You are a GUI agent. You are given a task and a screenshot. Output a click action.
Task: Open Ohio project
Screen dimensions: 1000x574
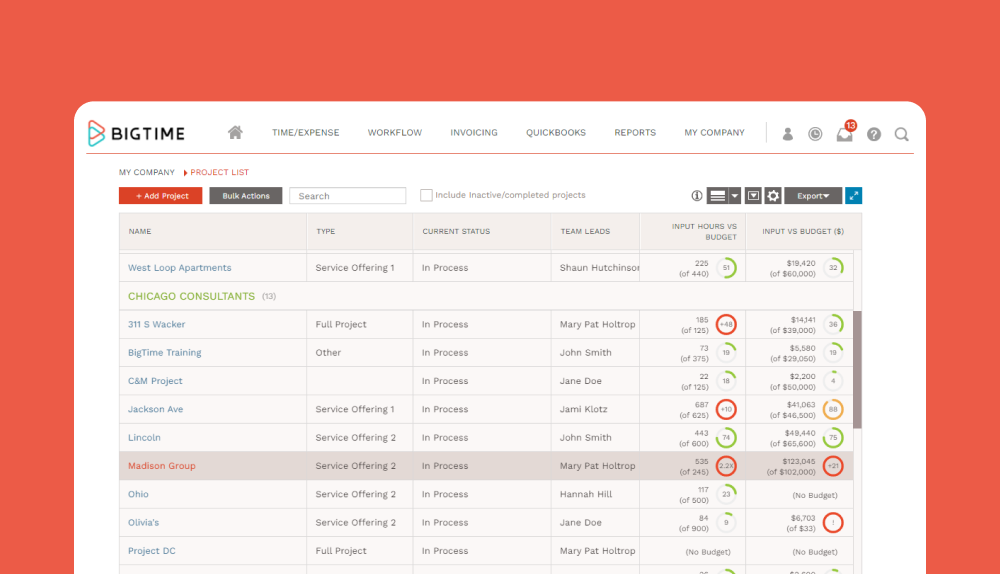[x=138, y=494]
